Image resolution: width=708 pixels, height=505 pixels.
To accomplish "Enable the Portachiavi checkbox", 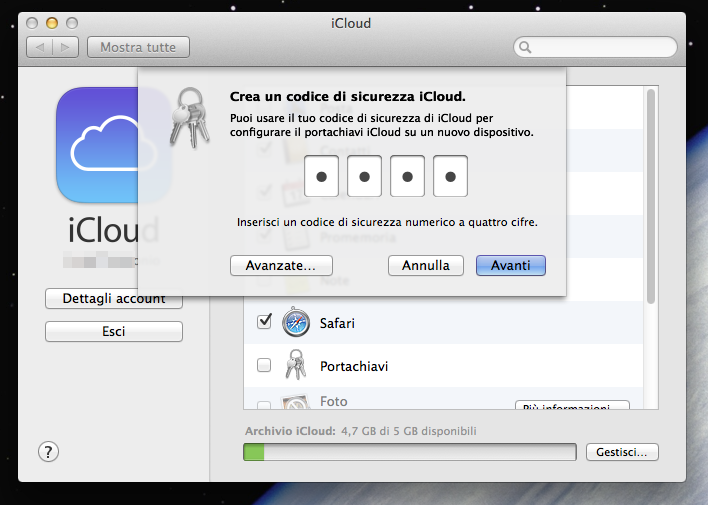I will tap(264, 365).
